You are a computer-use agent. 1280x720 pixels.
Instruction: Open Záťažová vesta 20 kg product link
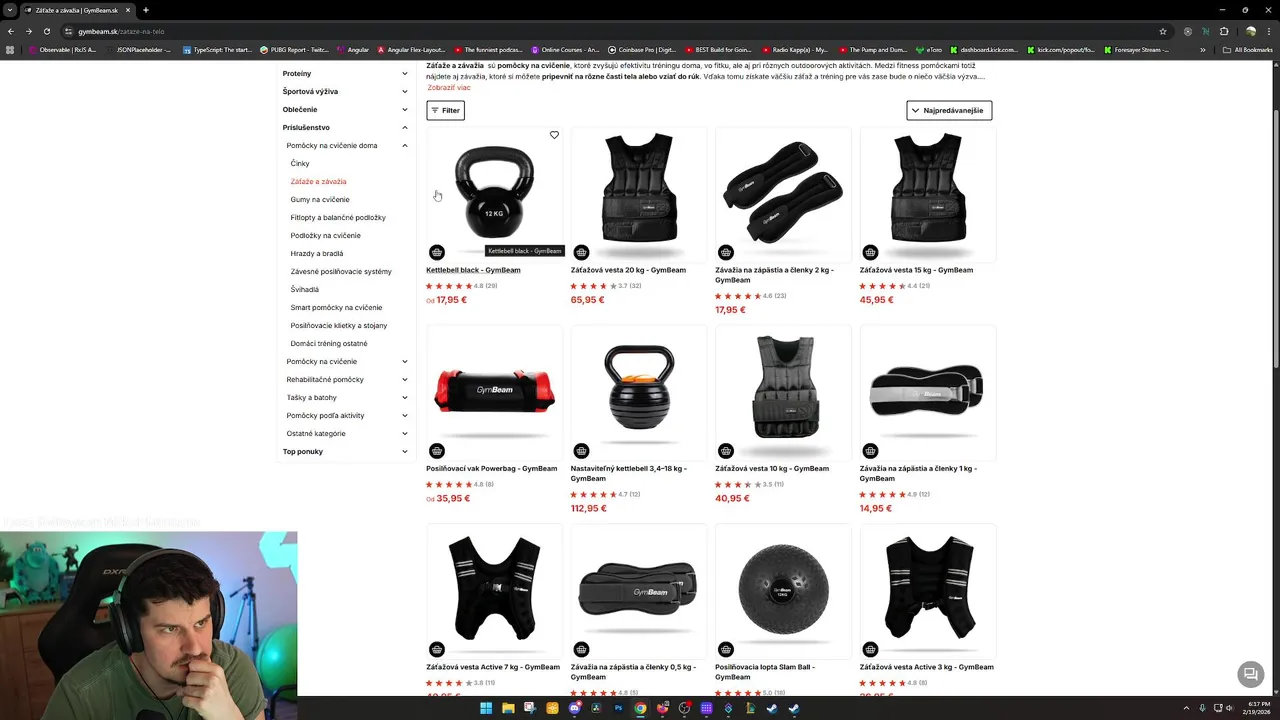click(628, 270)
